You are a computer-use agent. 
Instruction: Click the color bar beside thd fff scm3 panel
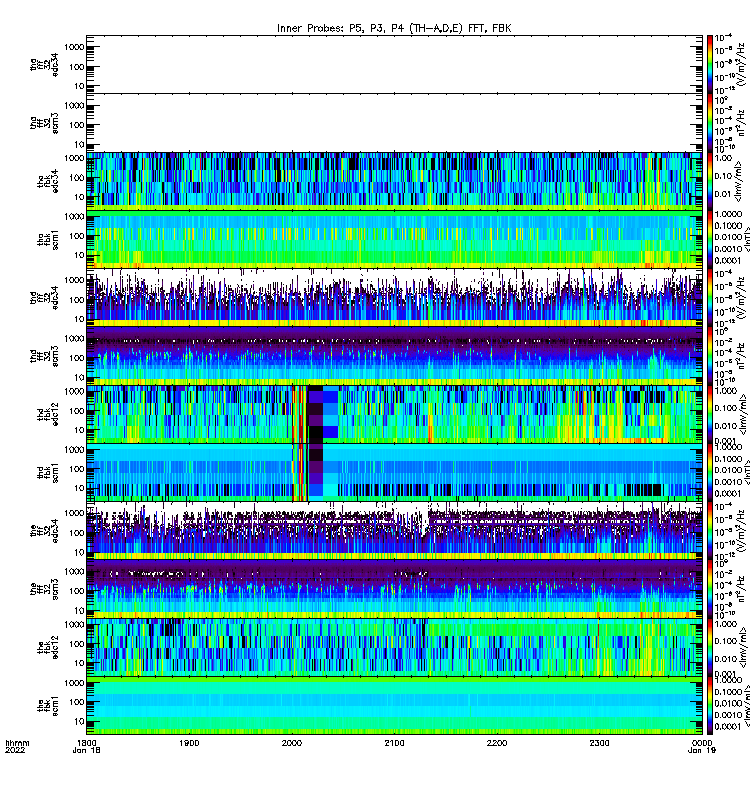[x=710, y=356]
